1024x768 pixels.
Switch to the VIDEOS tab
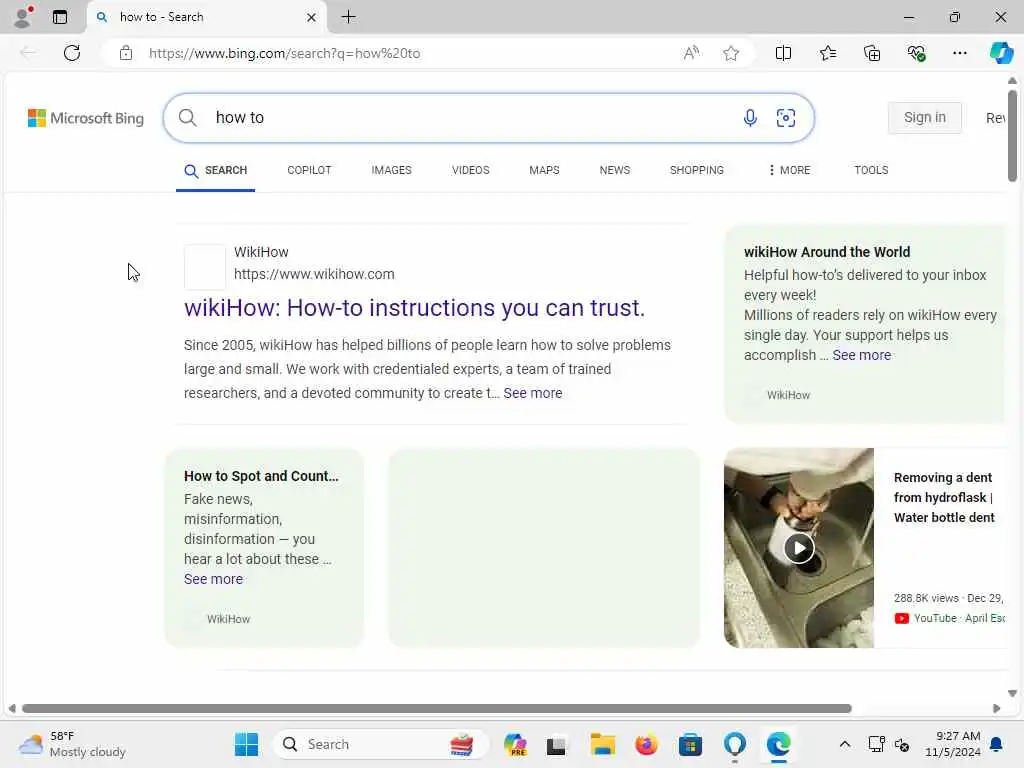pyautogui.click(x=470, y=170)
